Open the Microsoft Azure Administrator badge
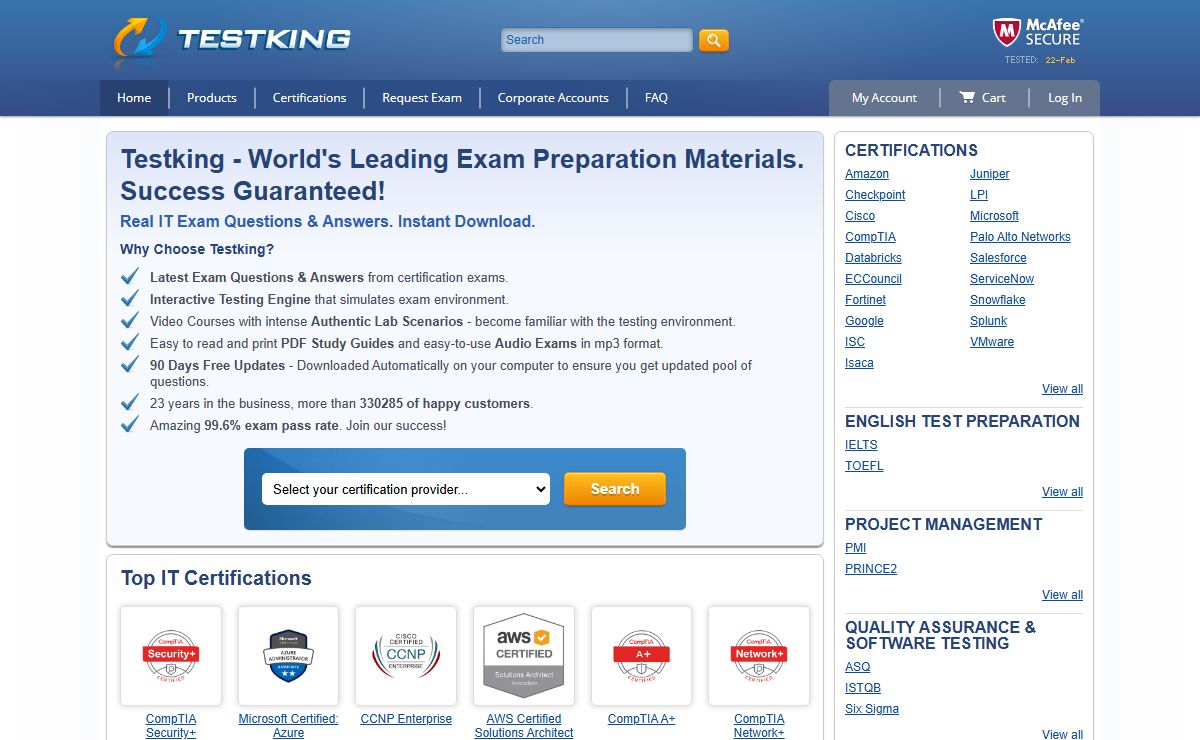 288,656
